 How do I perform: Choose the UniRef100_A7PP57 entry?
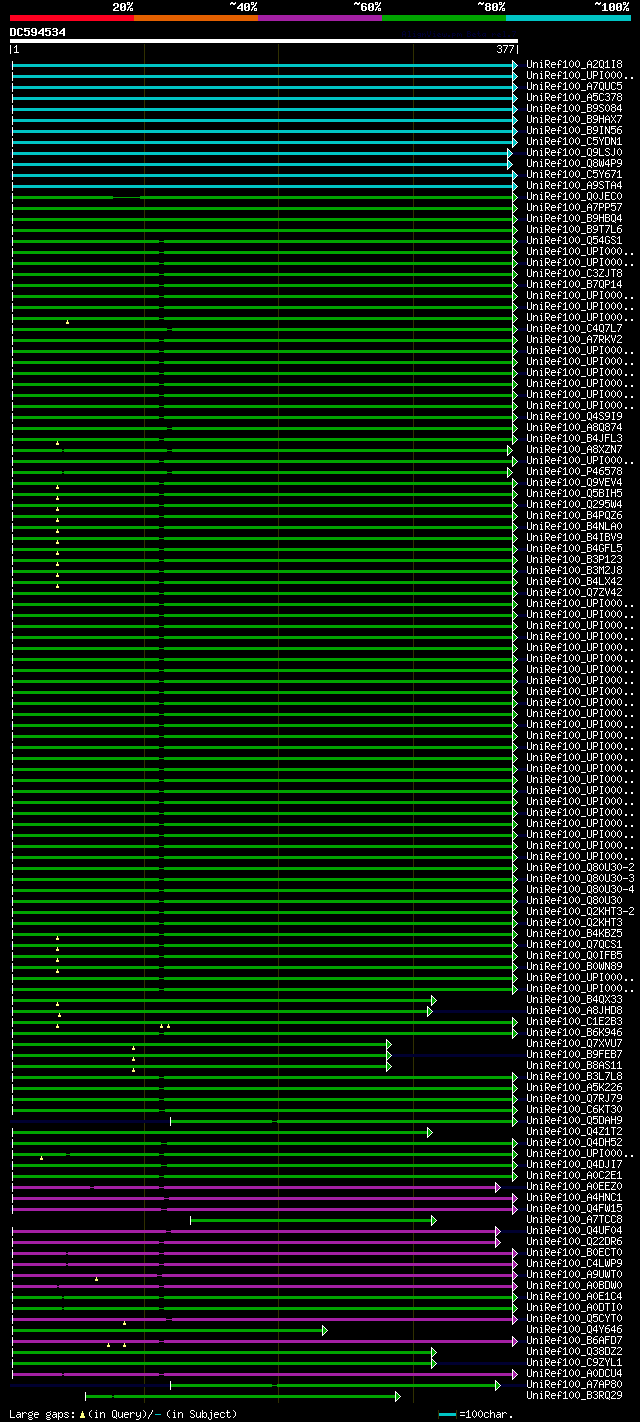point(574,207)
